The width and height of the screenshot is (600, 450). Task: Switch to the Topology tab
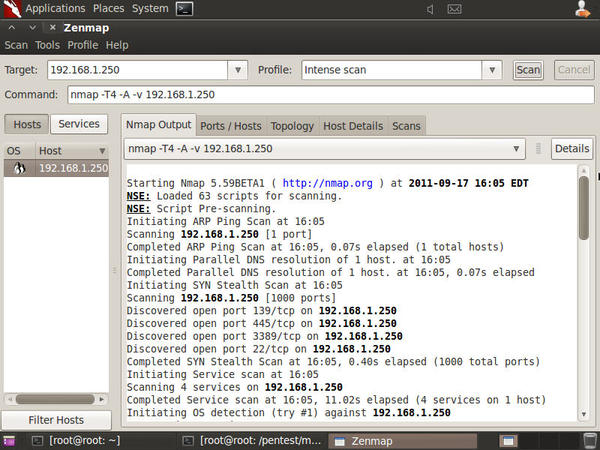click(x=292, y=126)
